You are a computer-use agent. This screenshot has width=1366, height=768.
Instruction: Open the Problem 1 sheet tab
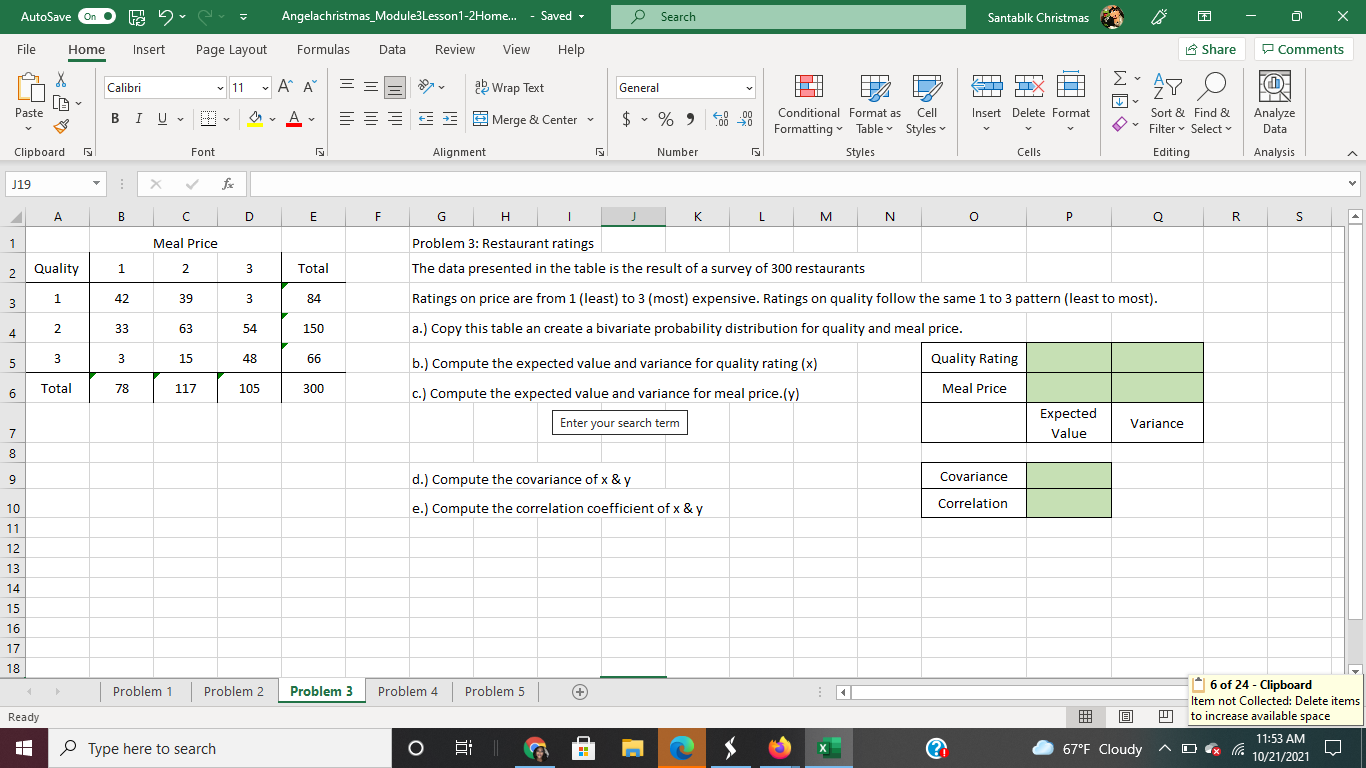pos(143,691)
